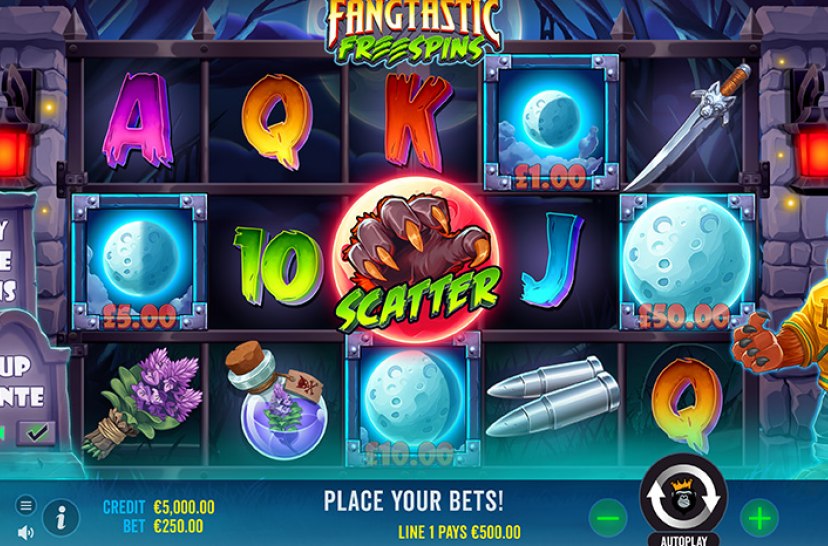
Task: Select the £50.00 moon symbol
Action: point(687,262)
